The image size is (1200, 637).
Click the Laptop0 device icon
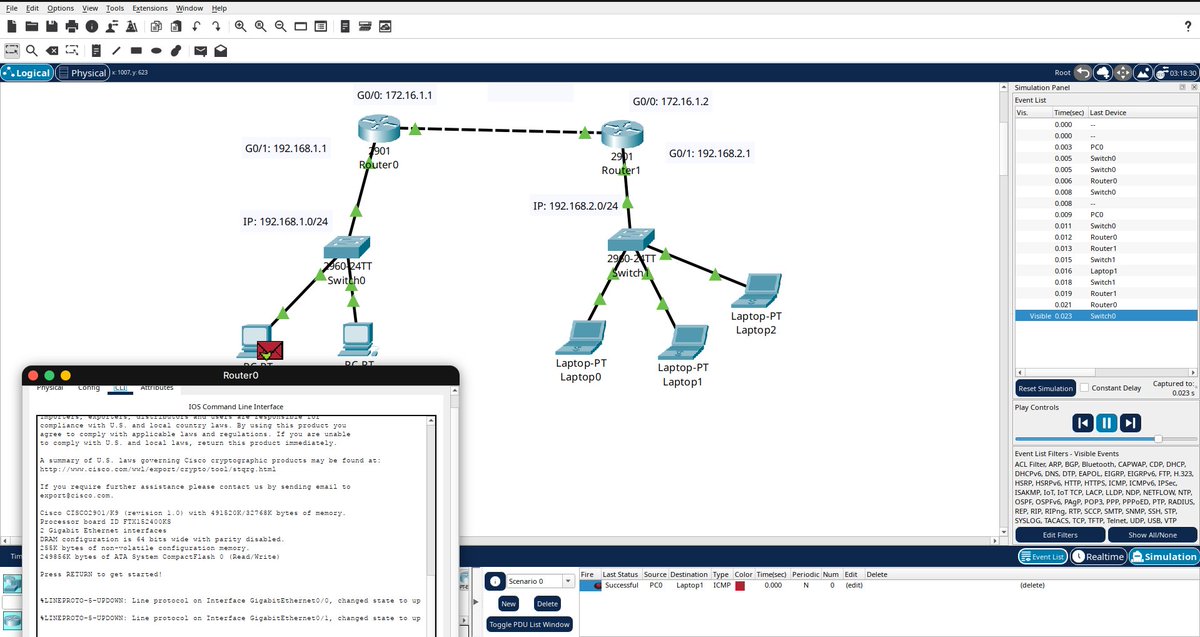(580, 337)
